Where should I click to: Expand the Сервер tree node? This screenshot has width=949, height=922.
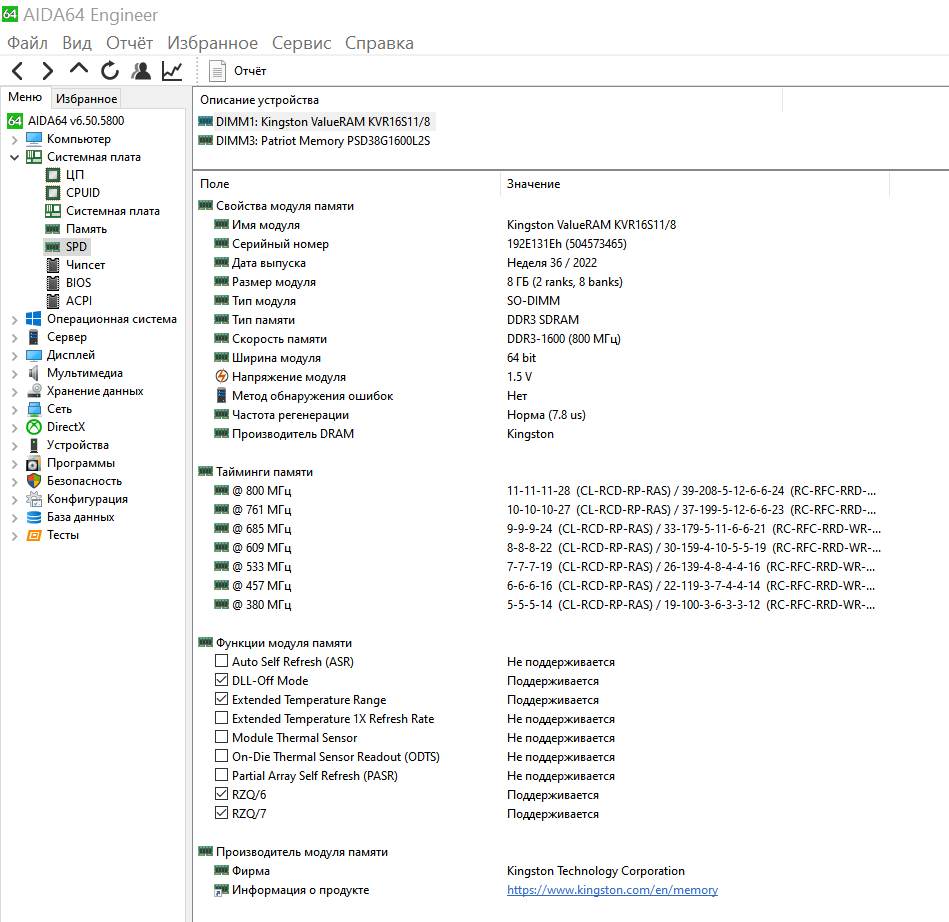(15, 338)
